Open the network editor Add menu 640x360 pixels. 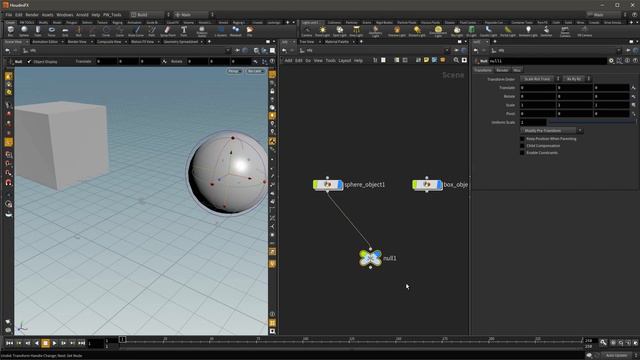pos(288,60)
